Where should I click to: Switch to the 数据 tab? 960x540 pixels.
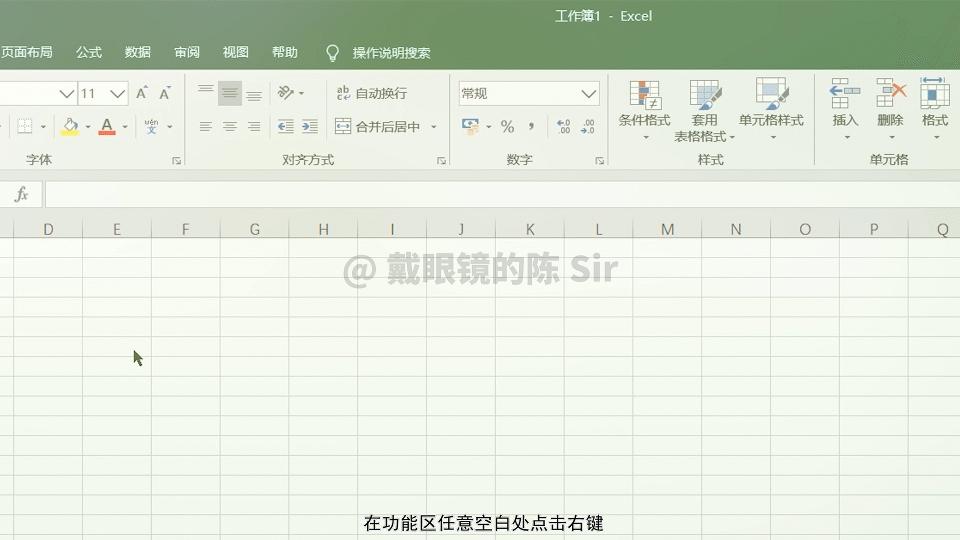click(x=138, y=53)
